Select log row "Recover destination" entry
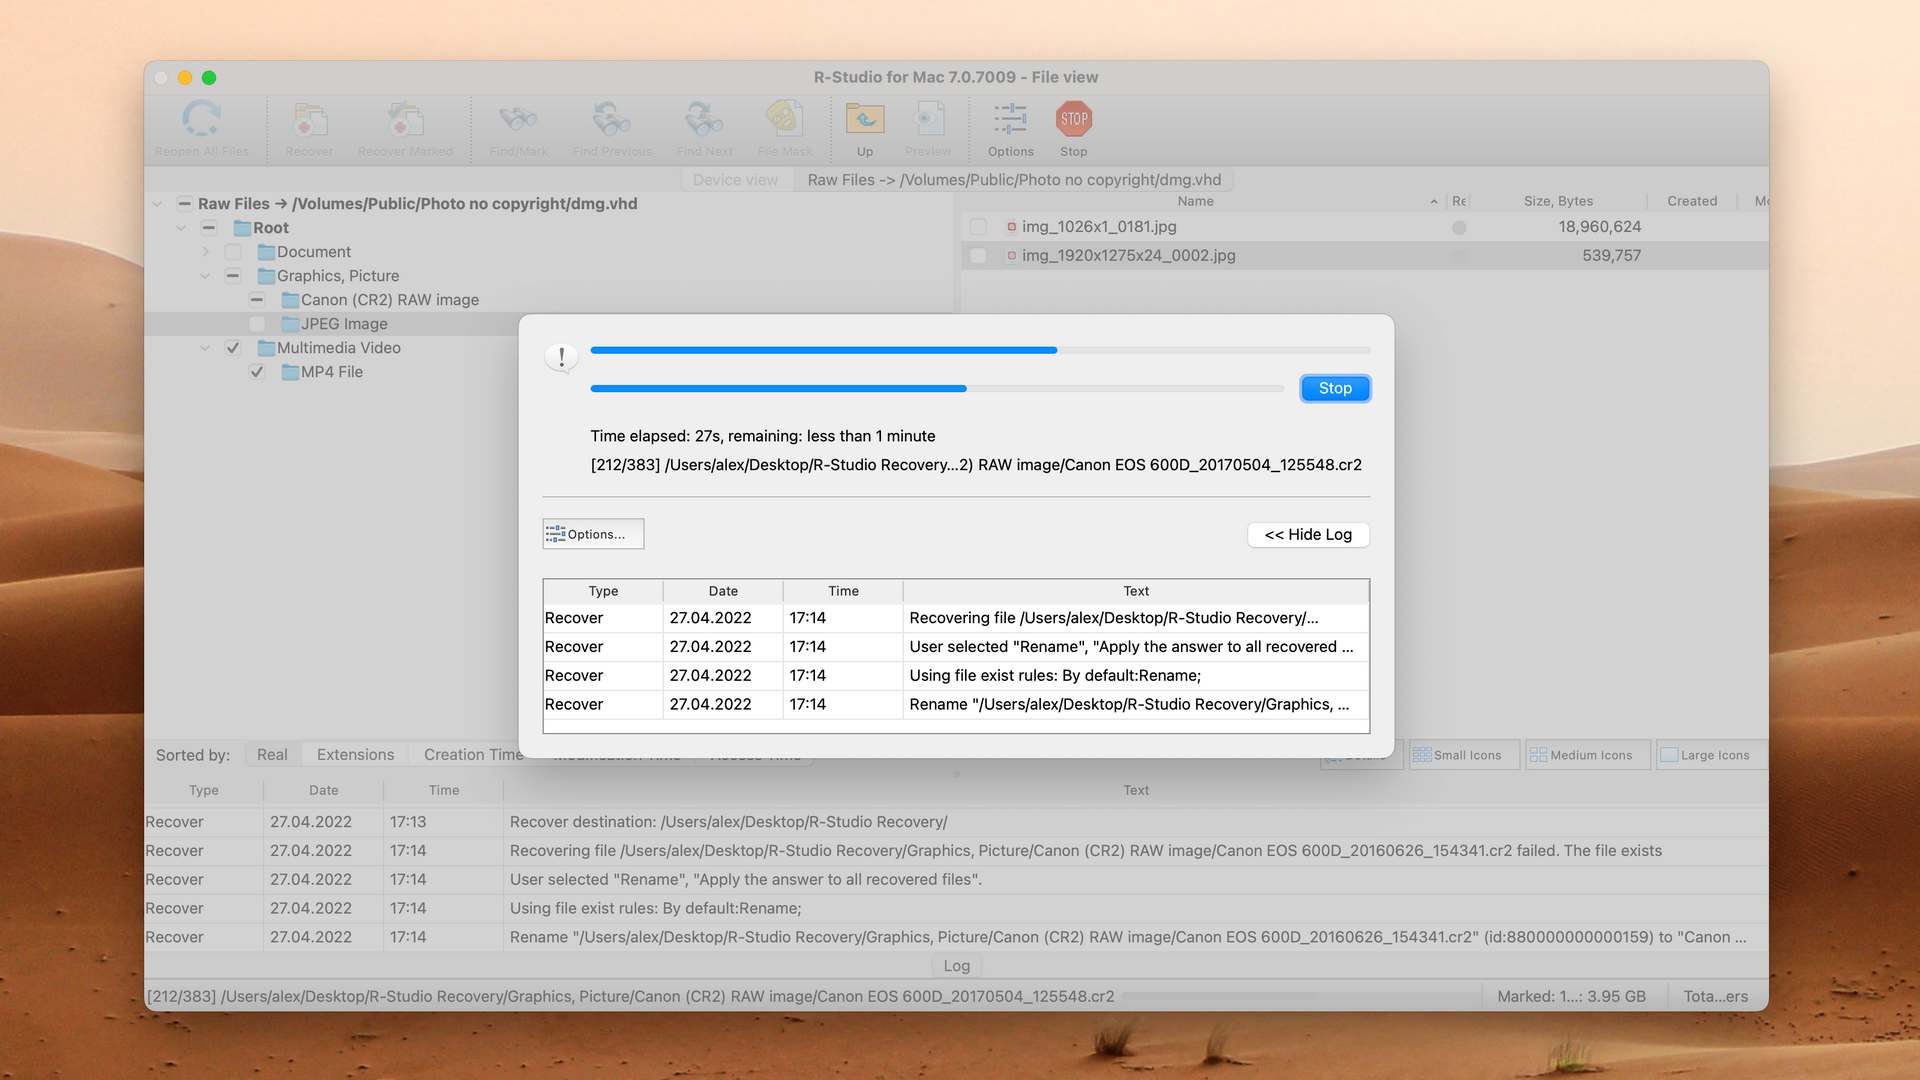The width and height of the screenshot is (1920, 1080). coord(956,822)
